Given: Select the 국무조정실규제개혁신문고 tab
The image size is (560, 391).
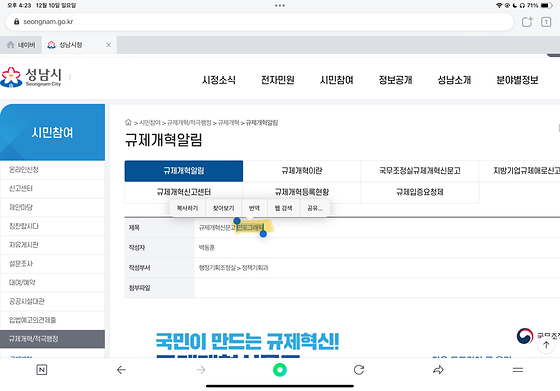Looking at the screenshot, I should [420, 171].
